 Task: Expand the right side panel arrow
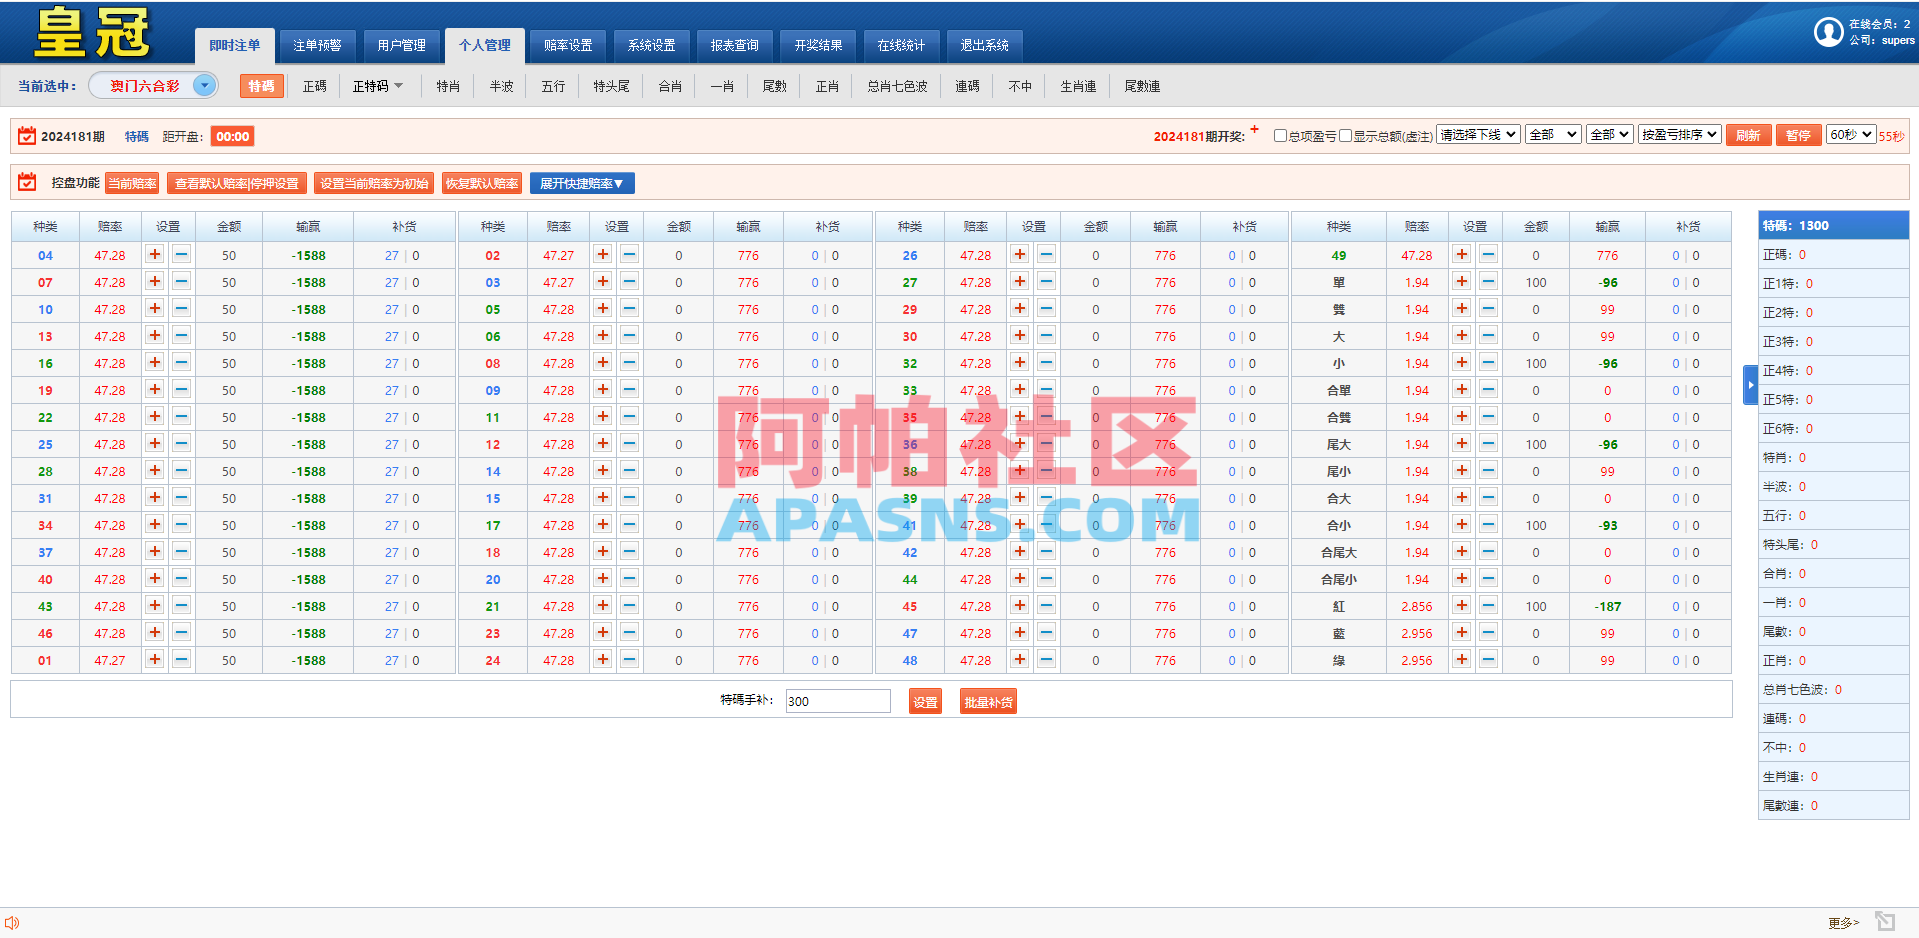click(x=1750, y=384)
